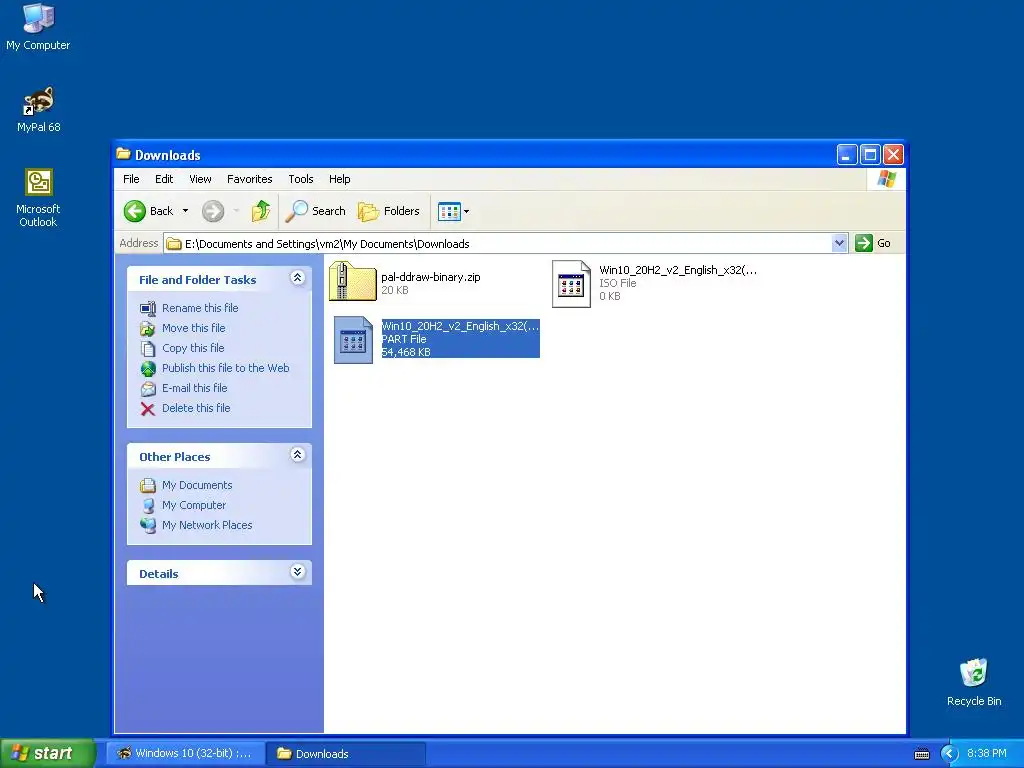The image size is (1024, 768).
Task: Toggle the Folders pane
Action: (x=389, y=211)
